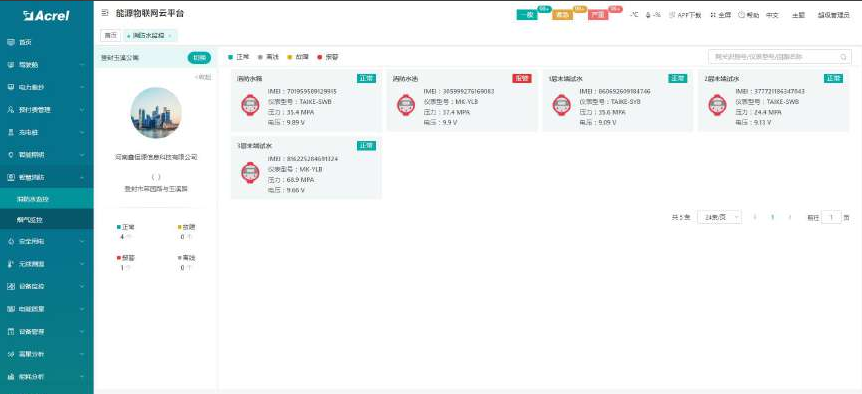Click the 全屏 fullscreen icon
862x394 pixels.
(713, 15)
